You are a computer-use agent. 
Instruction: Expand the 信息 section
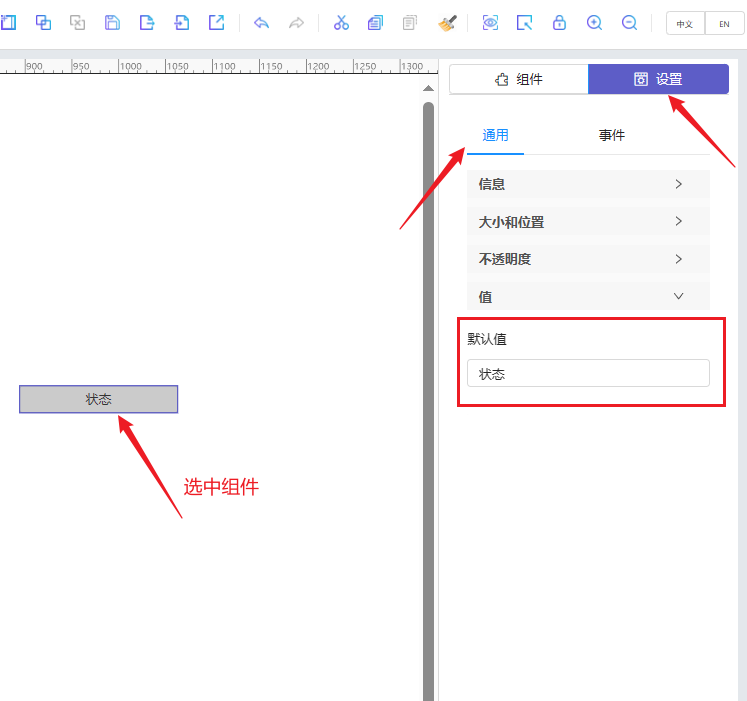588,184
